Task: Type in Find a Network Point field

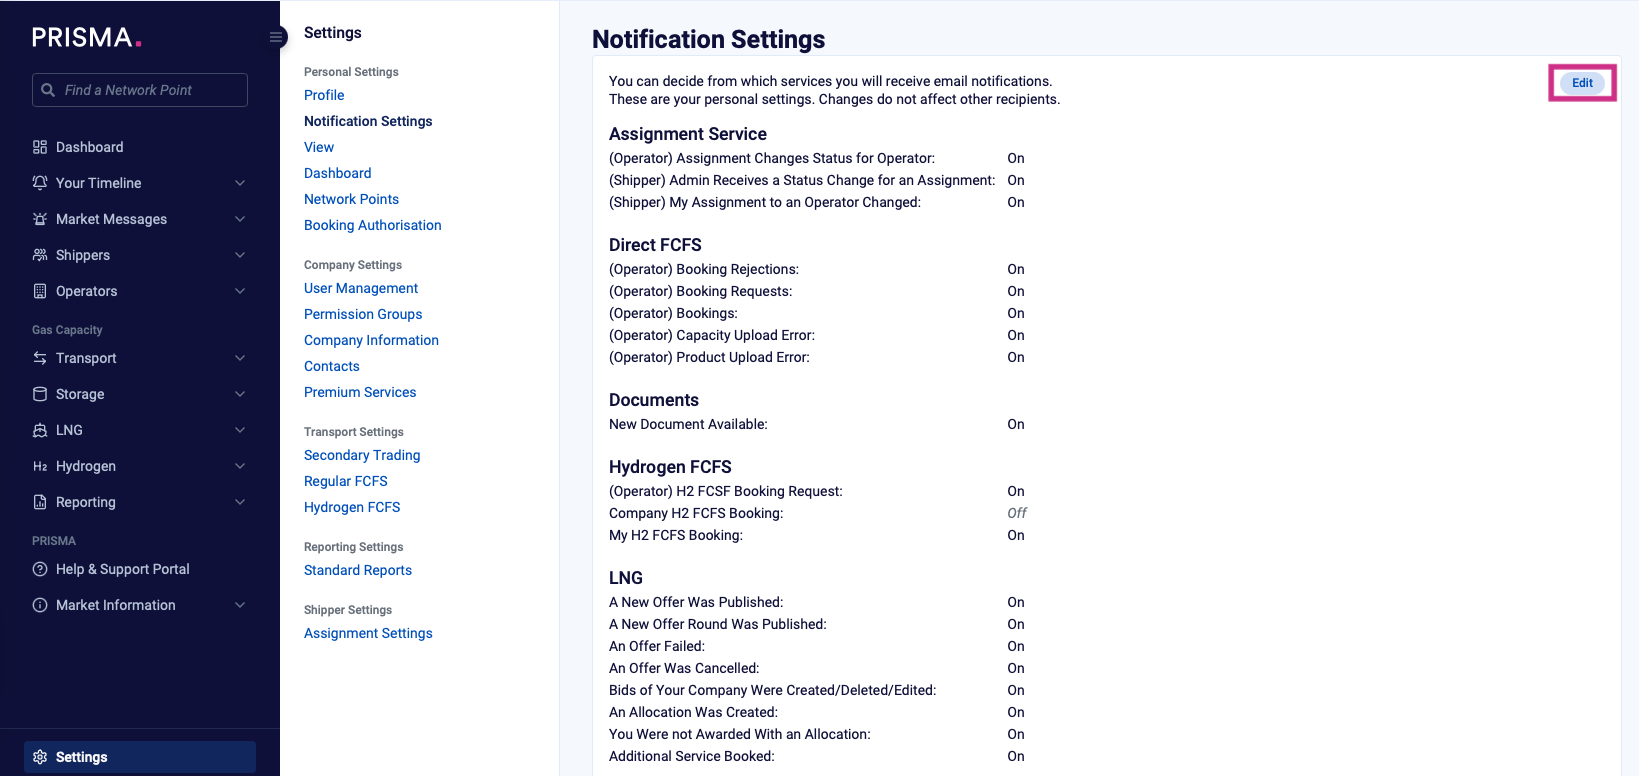Action: tap(150, 90)
